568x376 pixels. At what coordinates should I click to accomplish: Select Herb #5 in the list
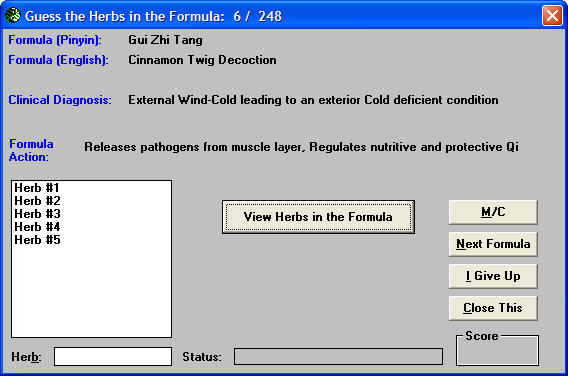[x=37, y=240]
